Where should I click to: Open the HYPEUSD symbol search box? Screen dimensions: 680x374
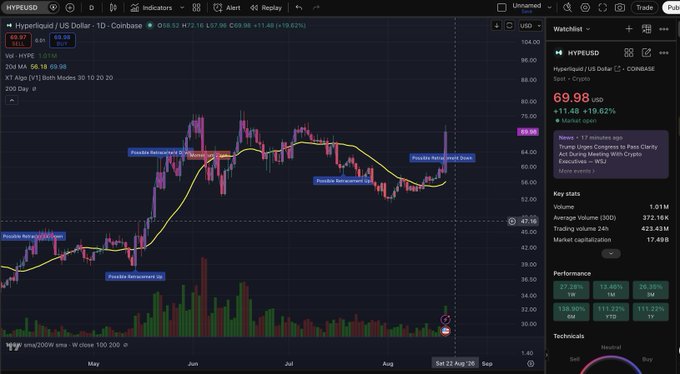[23, 7]
